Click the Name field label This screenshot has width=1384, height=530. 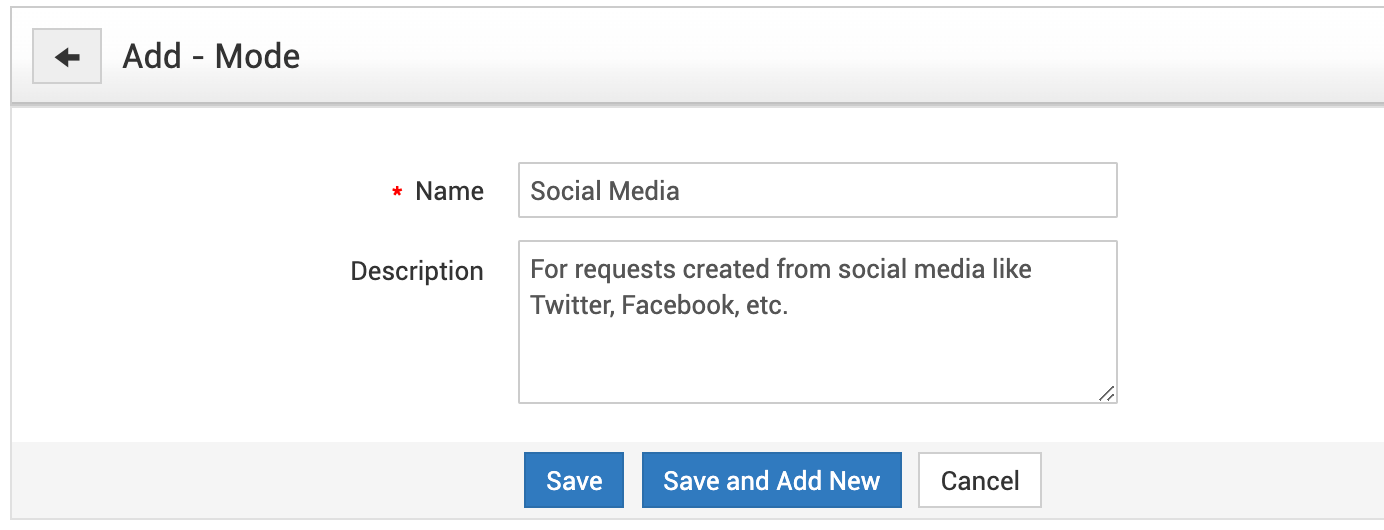[x=449, y=192]
